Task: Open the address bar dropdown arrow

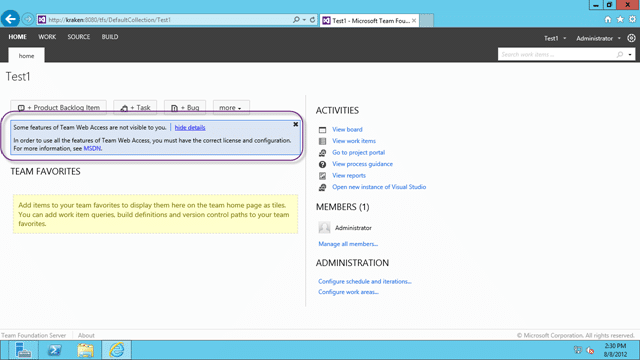Action: pos(304,20)
